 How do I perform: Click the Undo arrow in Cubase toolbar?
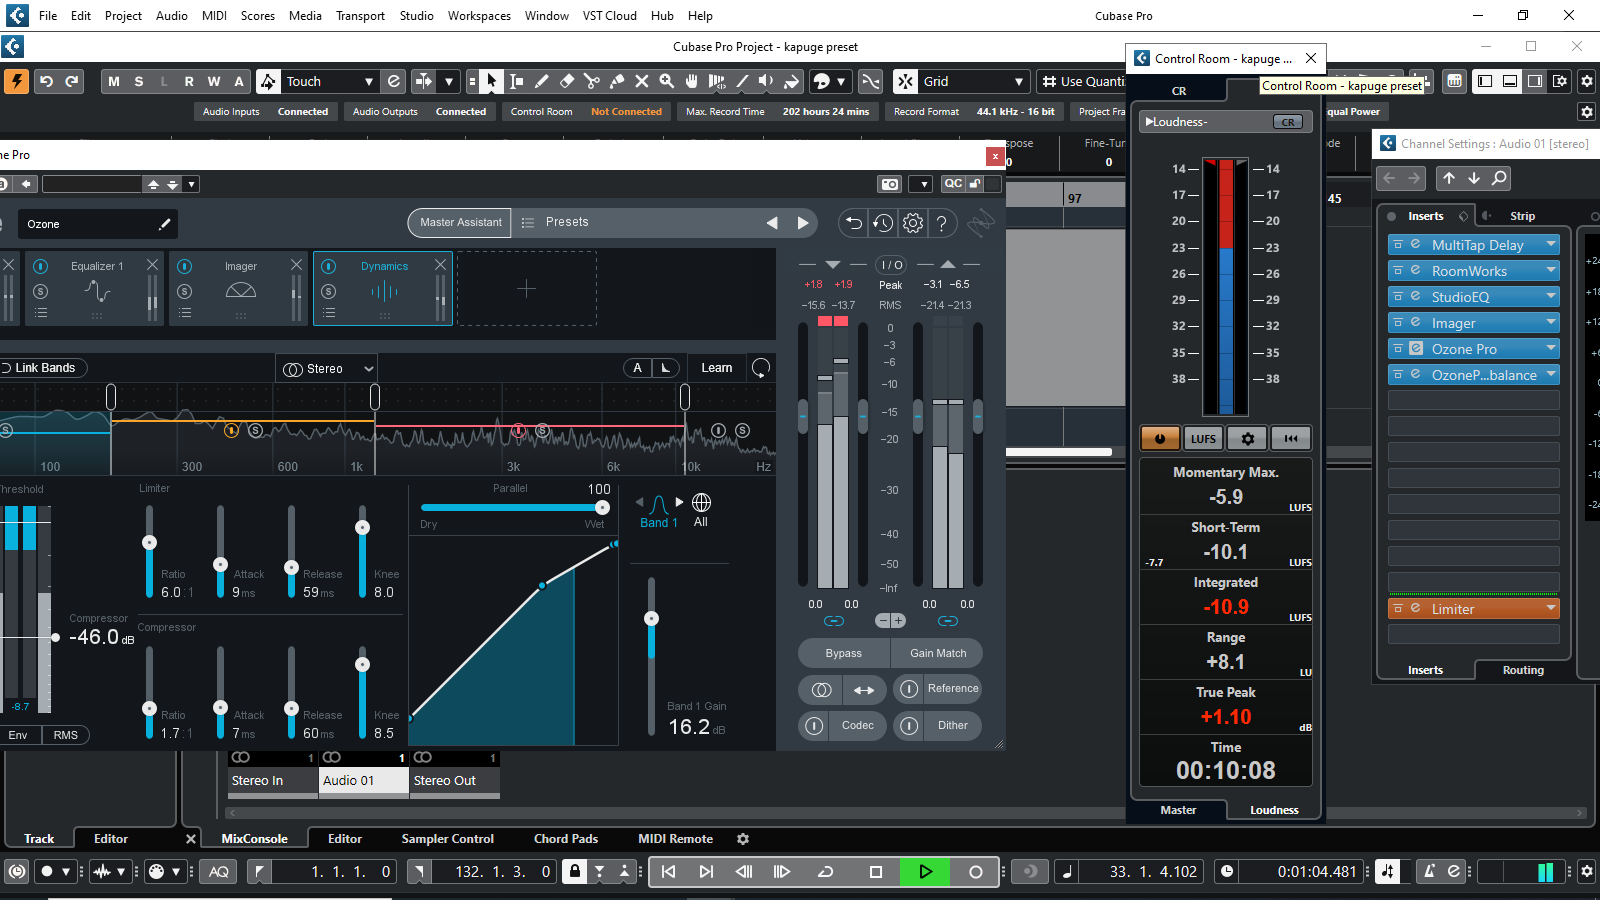46,81
